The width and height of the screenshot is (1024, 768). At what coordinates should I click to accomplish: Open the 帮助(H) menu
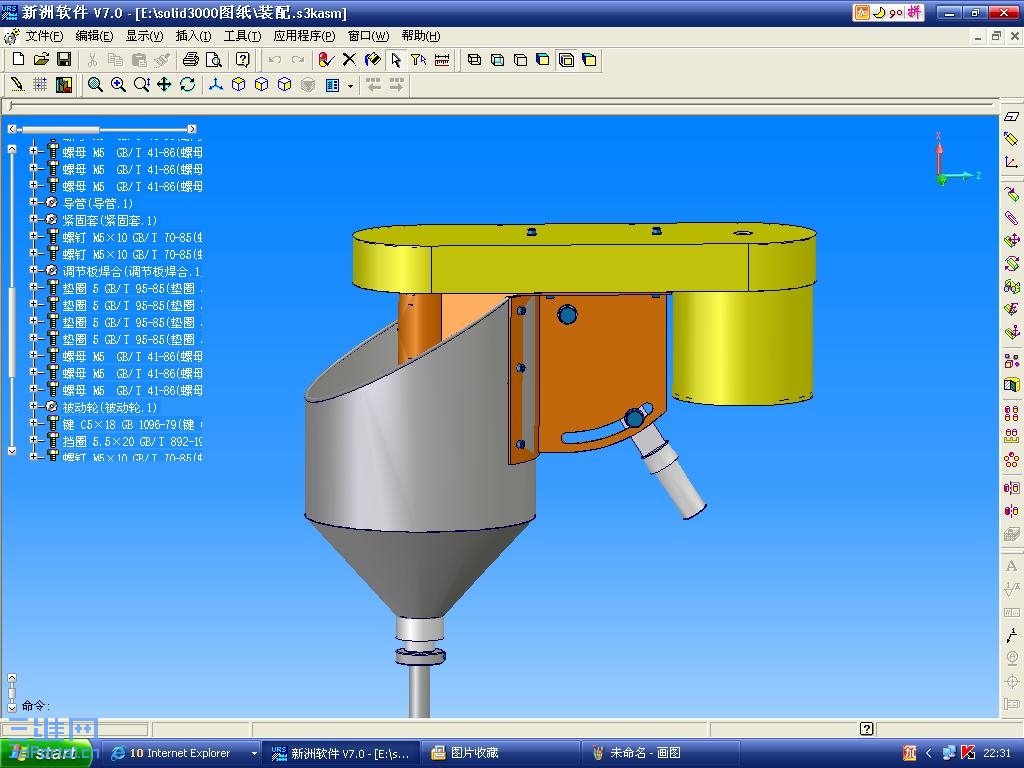[x=421, y=36]
